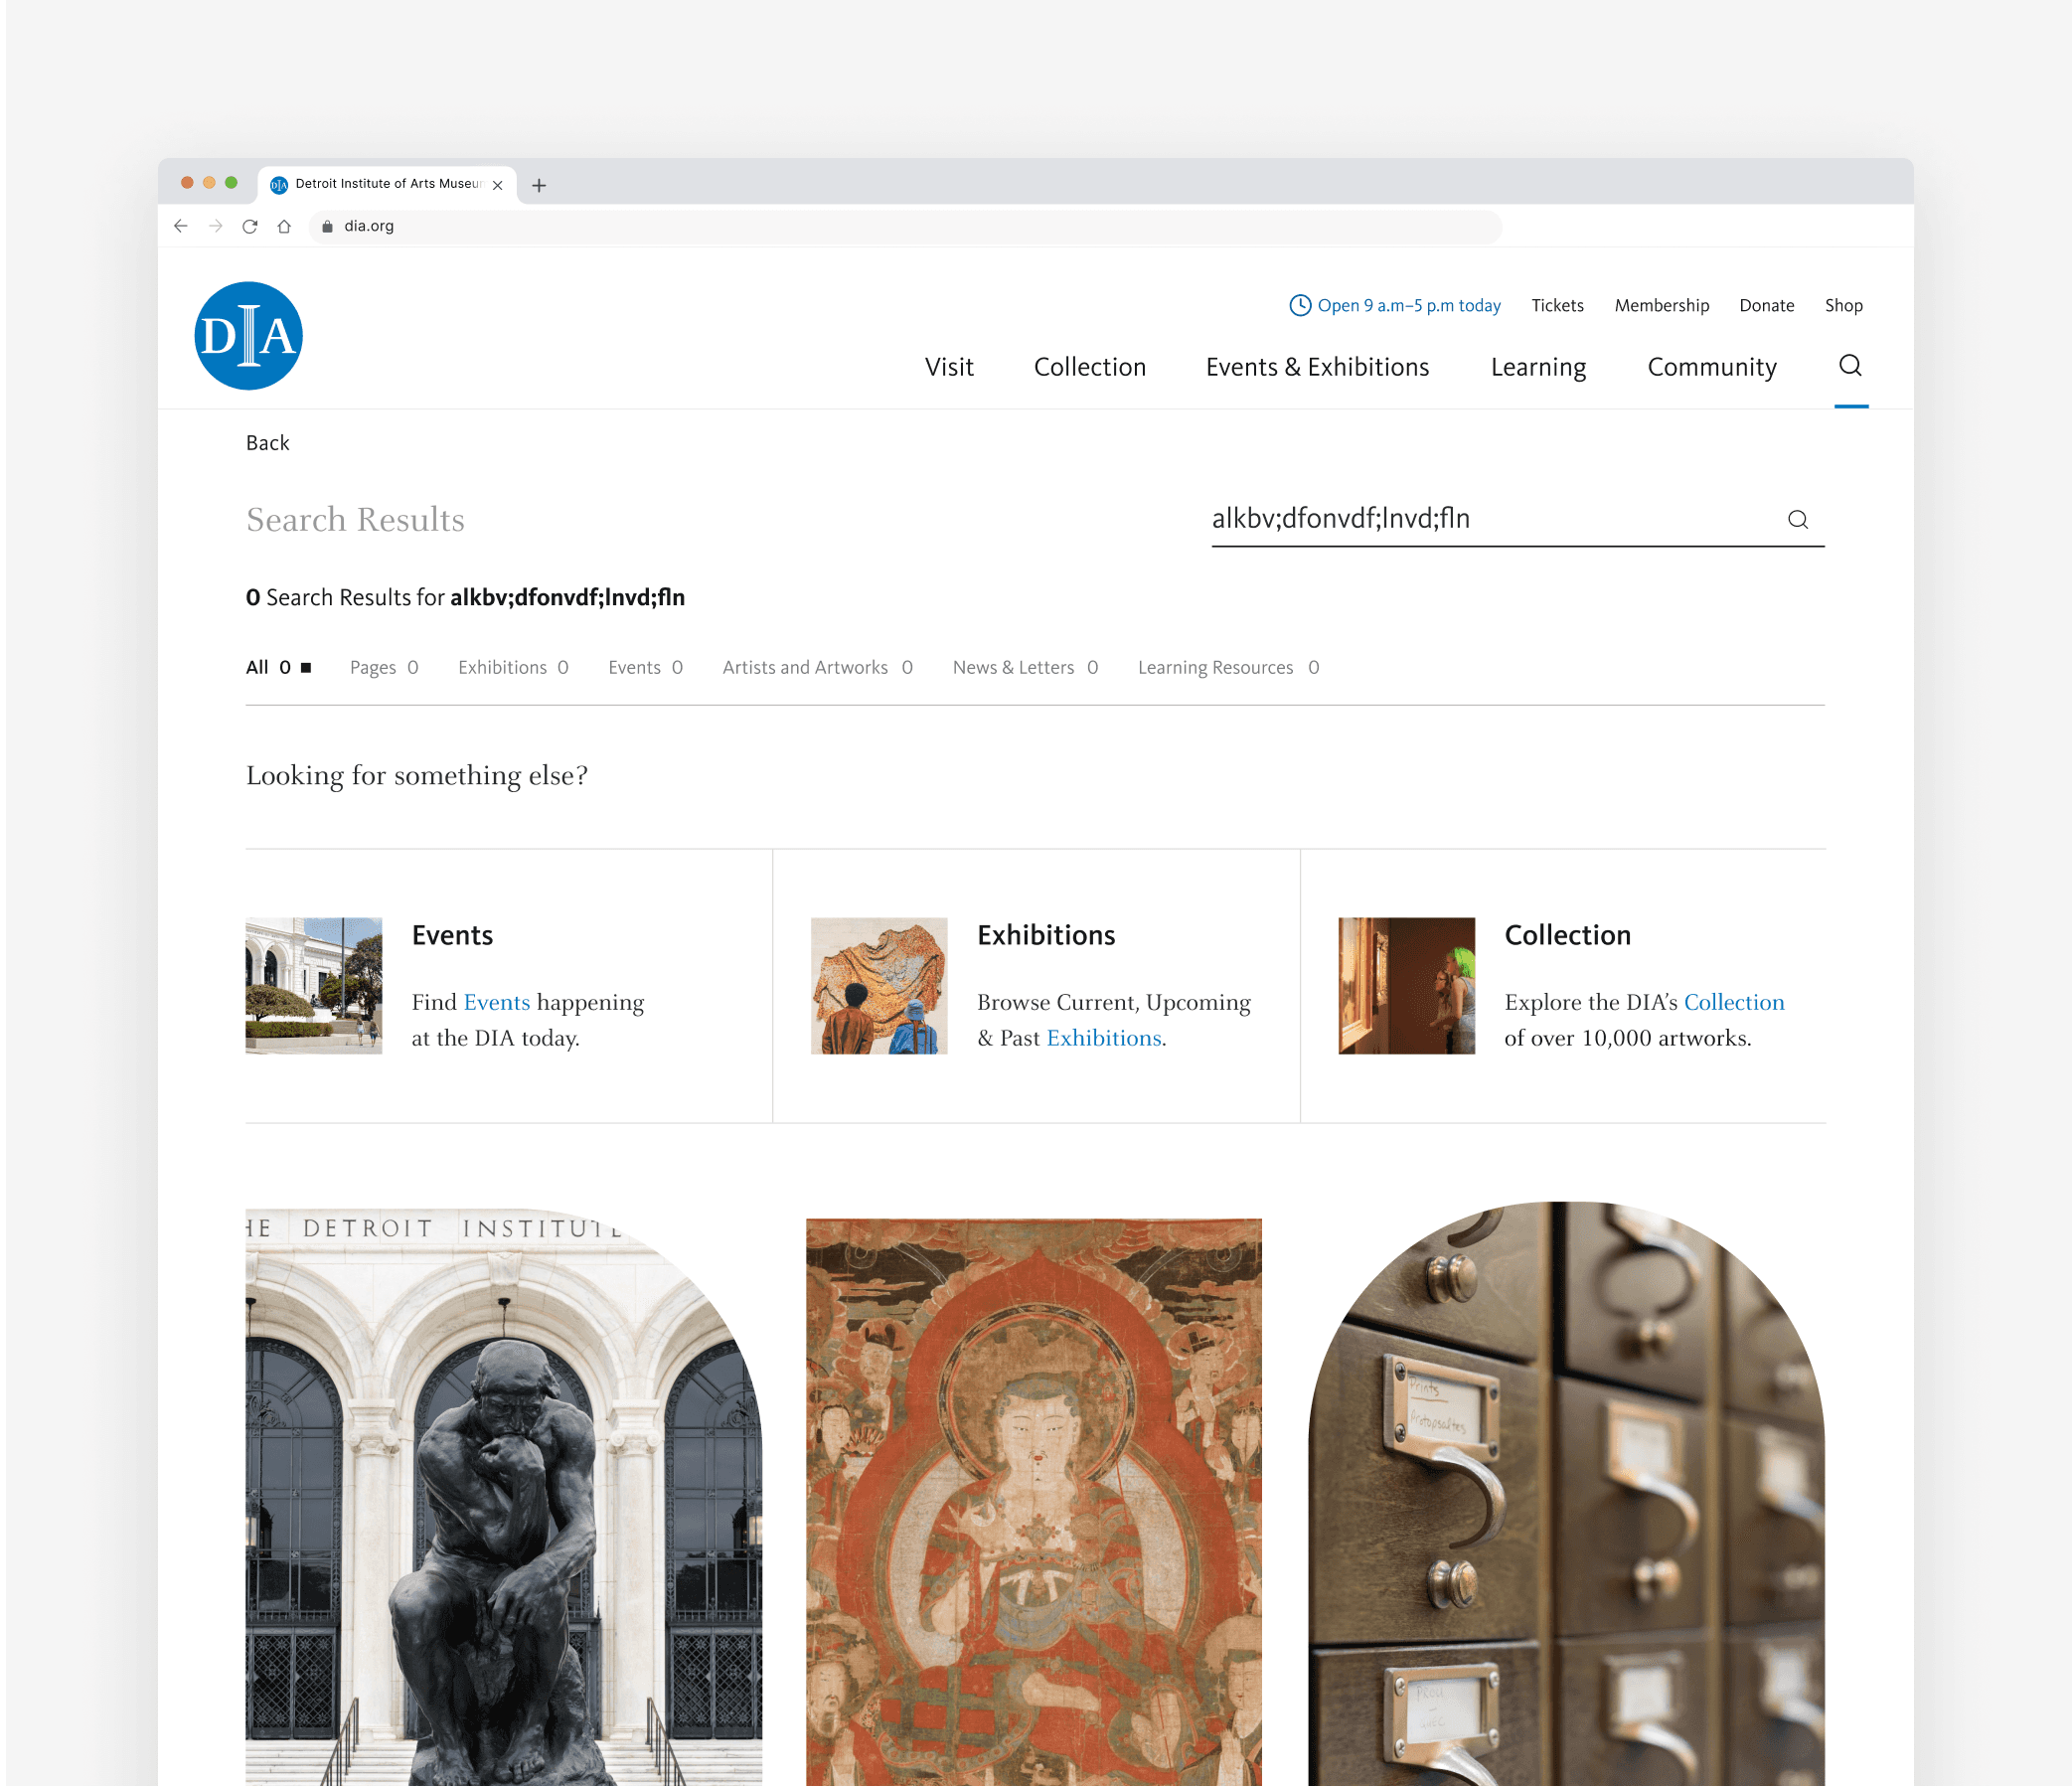Open the Collection menu
The image size is (2072, 1786).
pos(1089,367)
